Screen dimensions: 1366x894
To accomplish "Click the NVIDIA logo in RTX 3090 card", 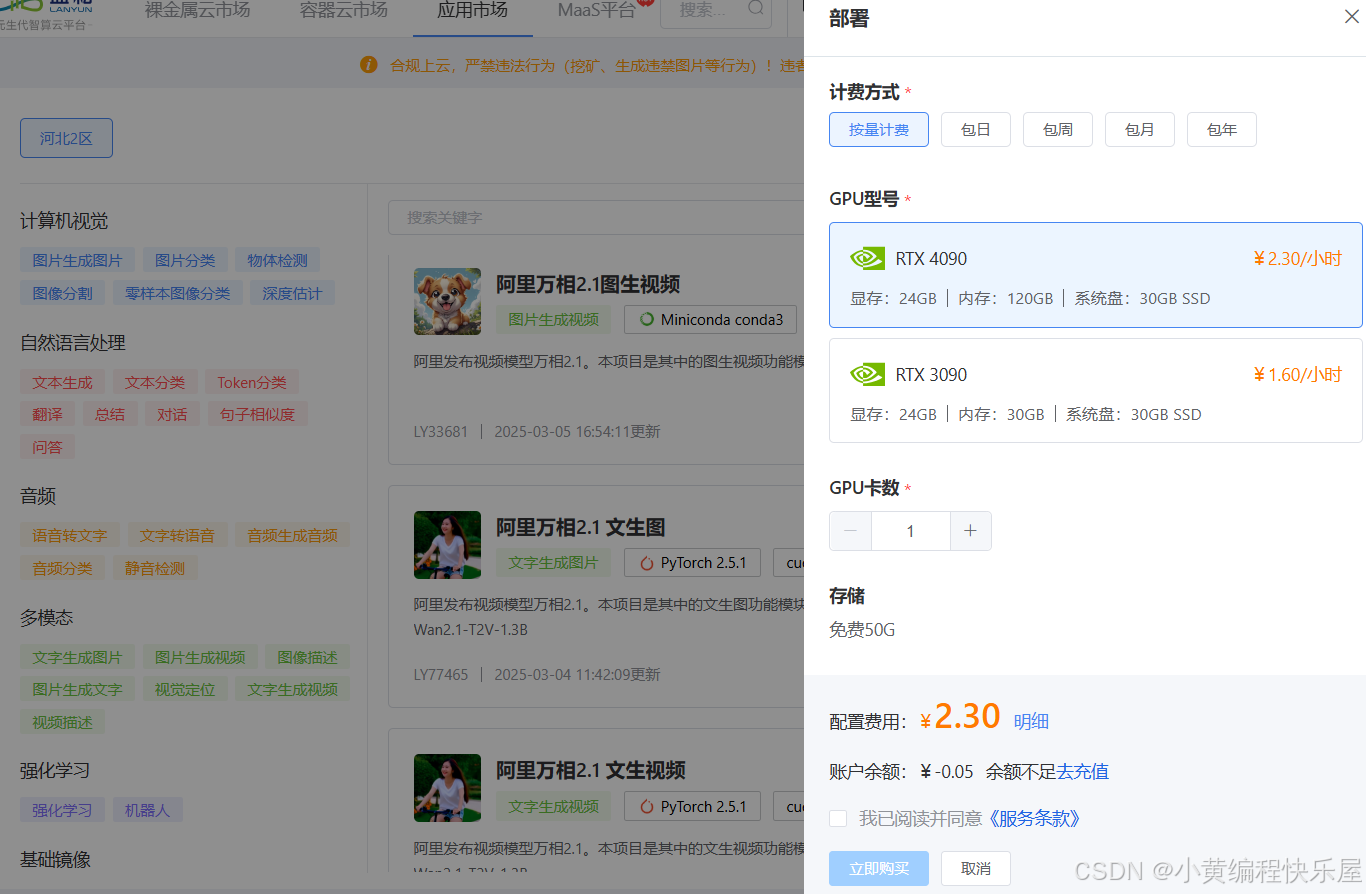I will tap(867, 375).
